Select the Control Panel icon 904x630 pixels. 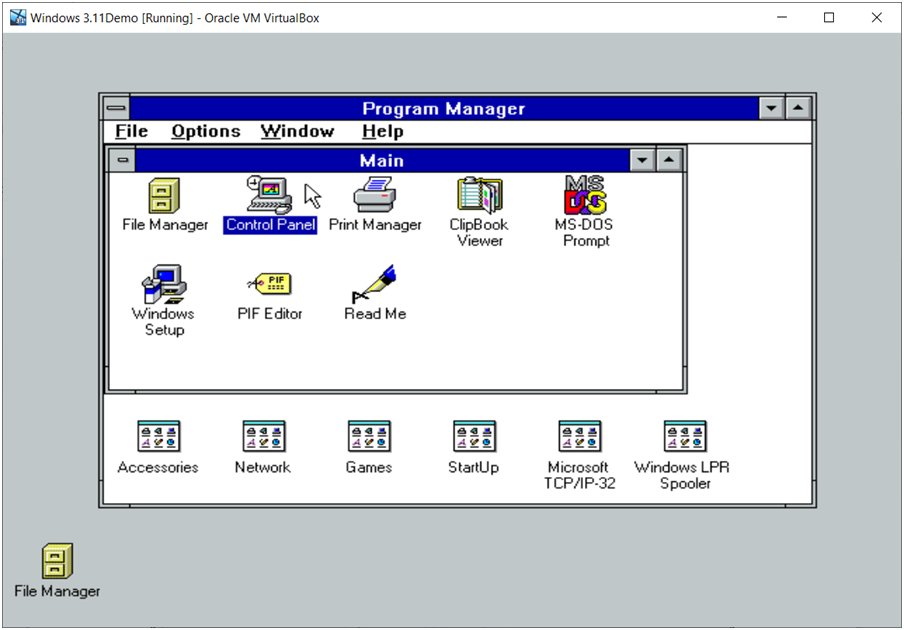(269, 195)
